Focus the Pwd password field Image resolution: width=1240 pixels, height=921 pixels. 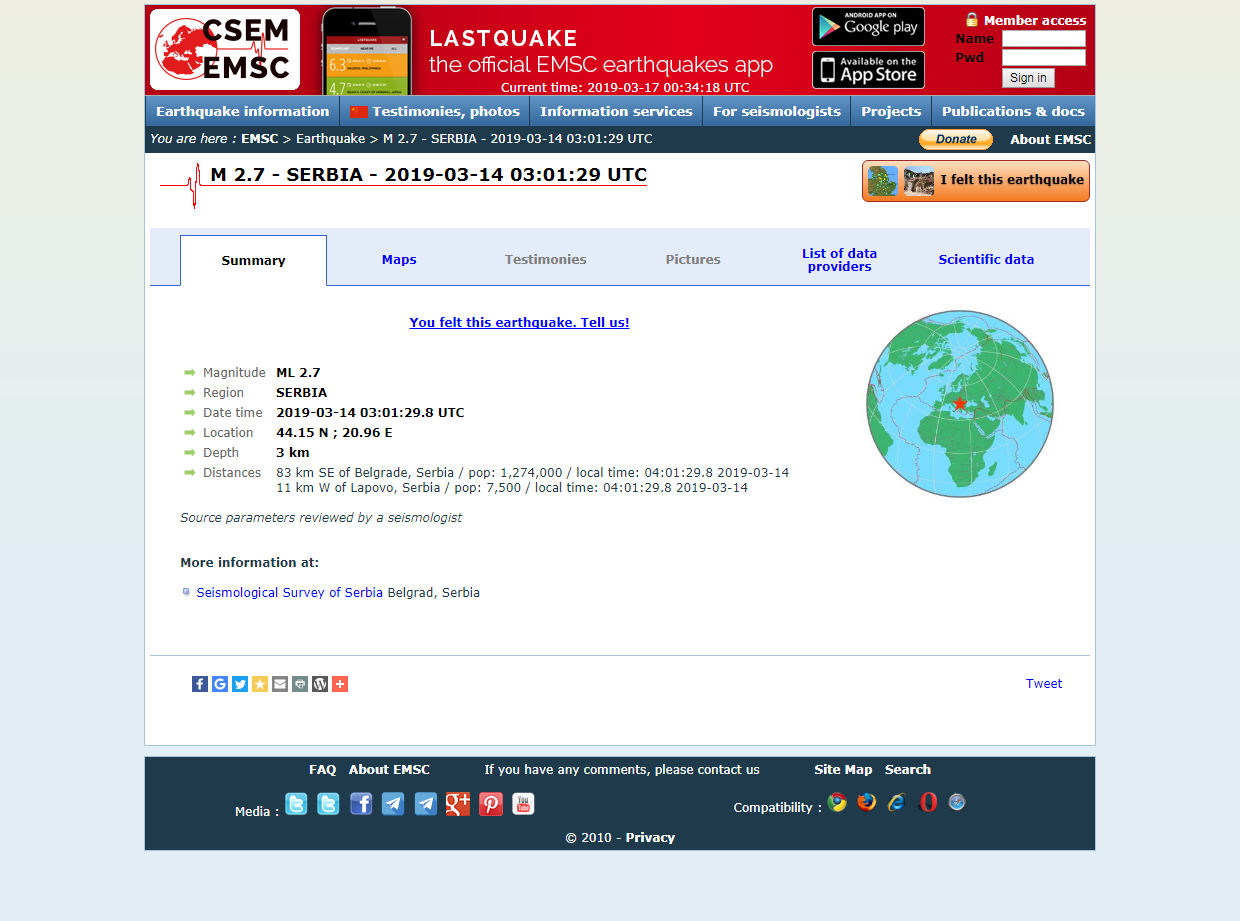(x=1044, y=58)
